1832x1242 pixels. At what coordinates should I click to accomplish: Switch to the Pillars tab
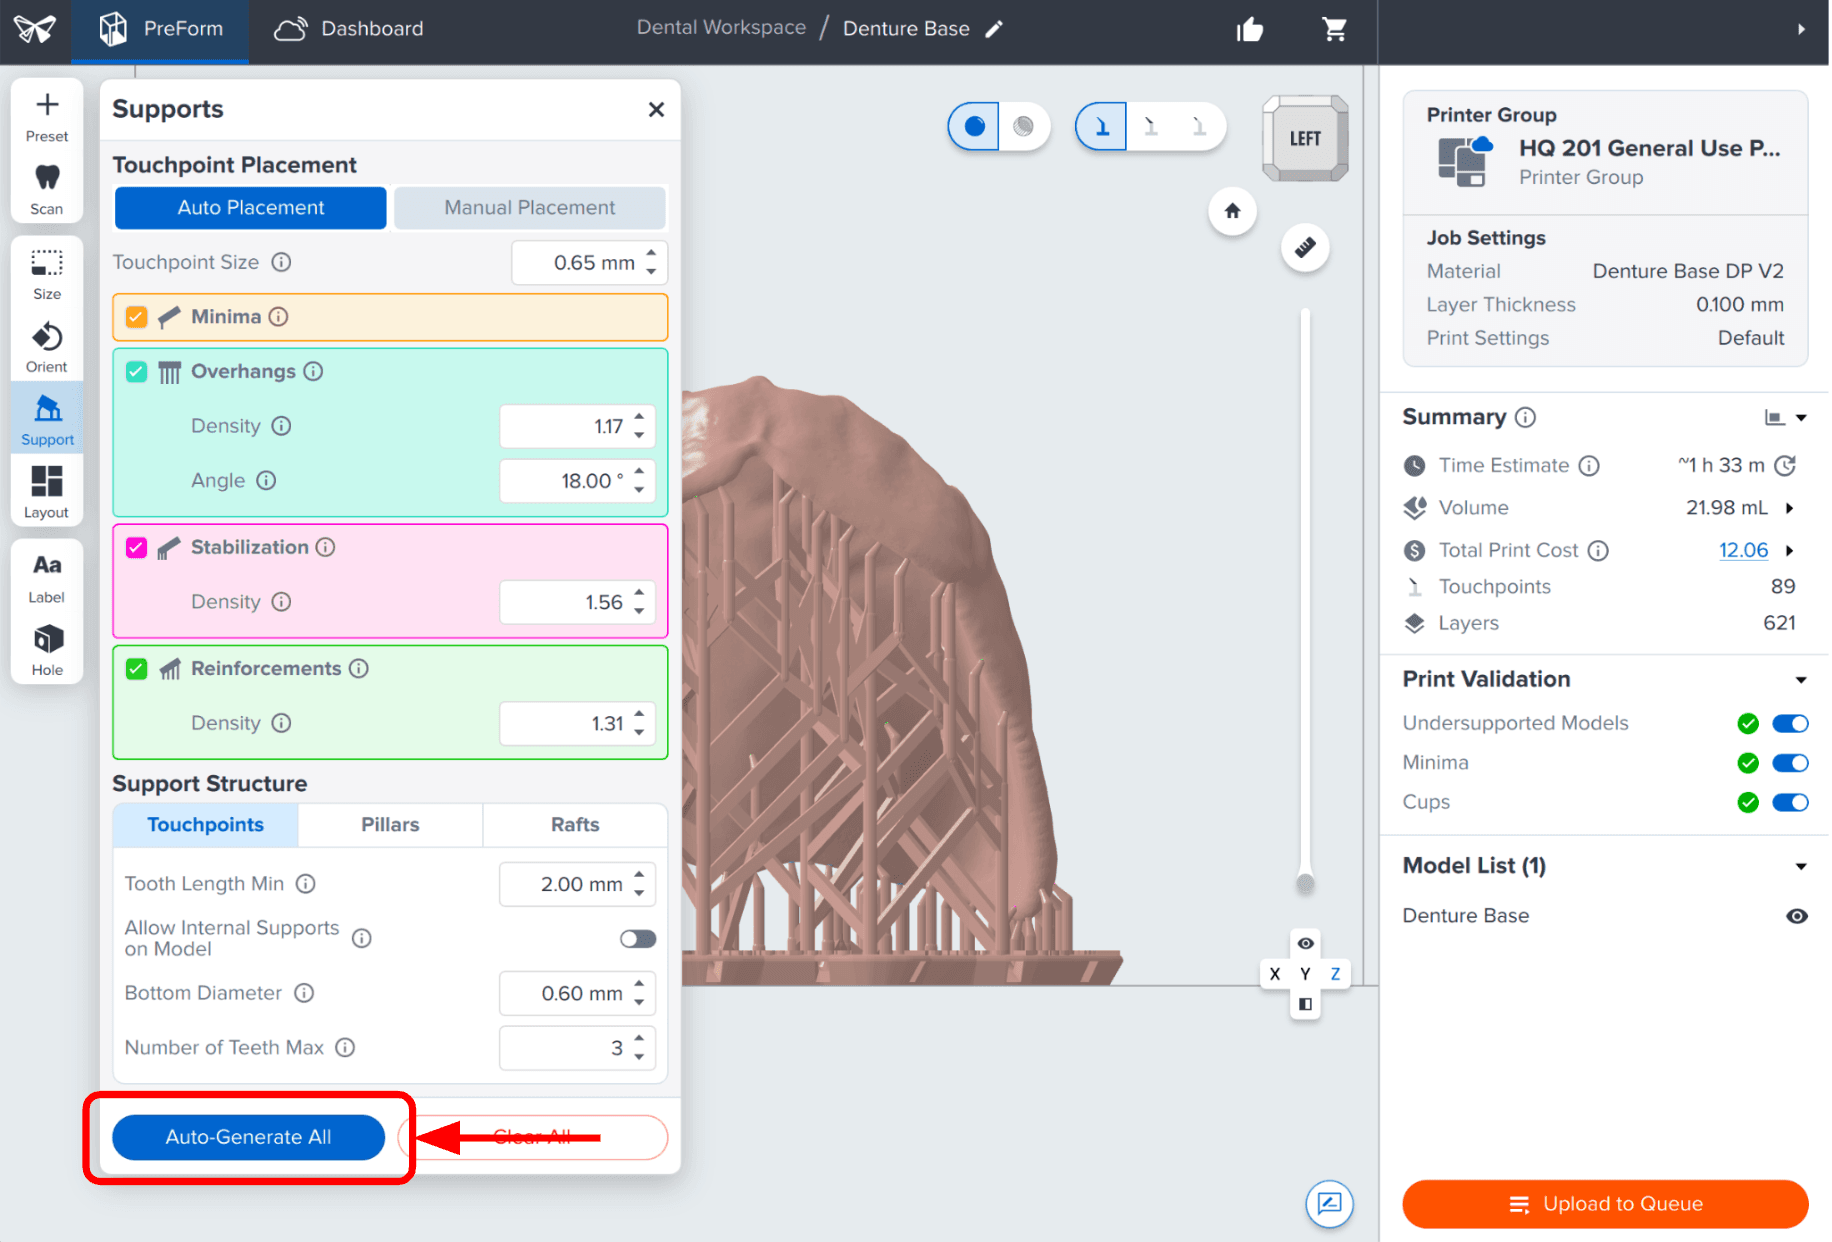pos(390,825)
